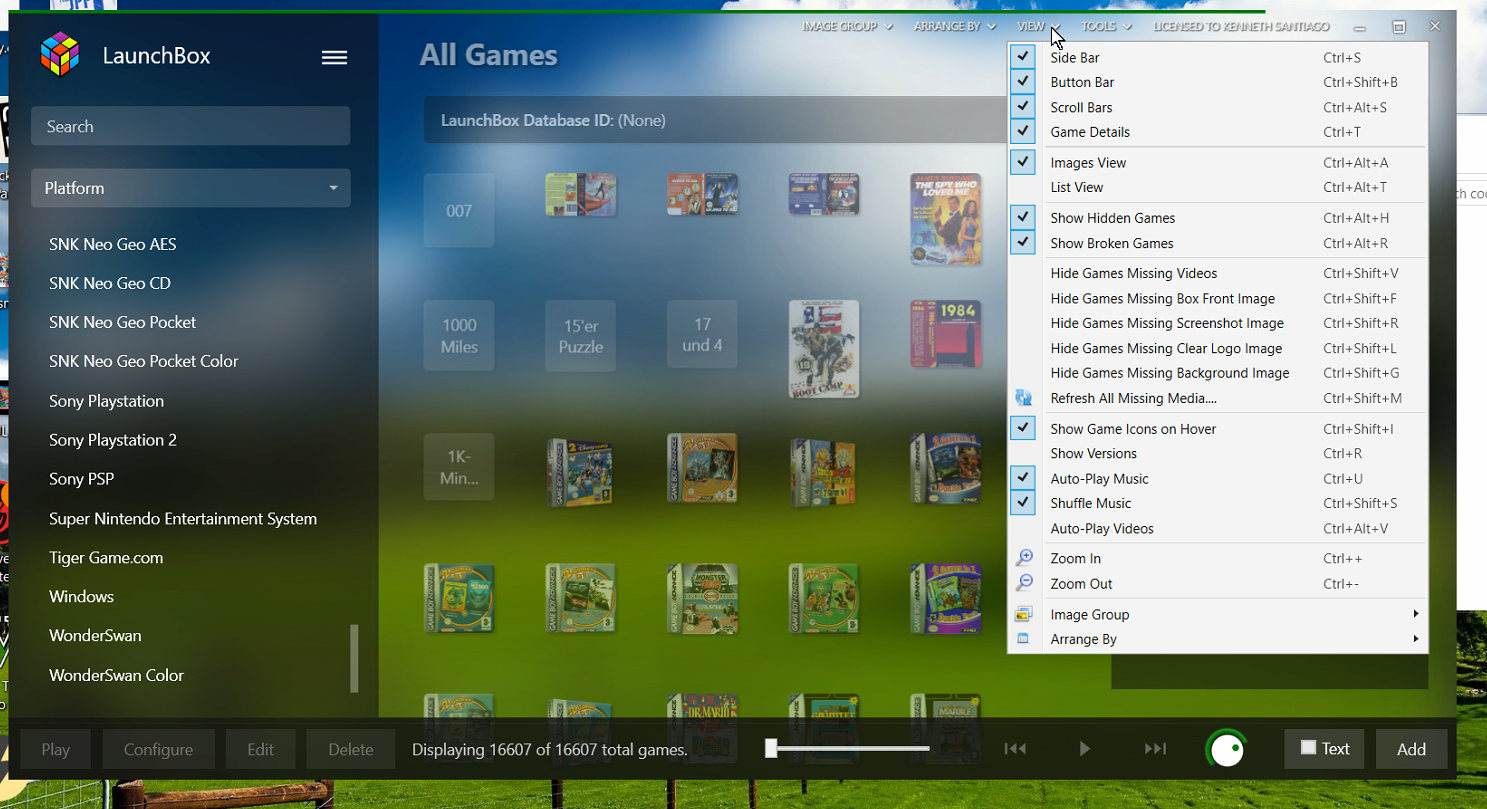
Task: Toggle Scroll Bars option
Action: (x=1023, y=106)
